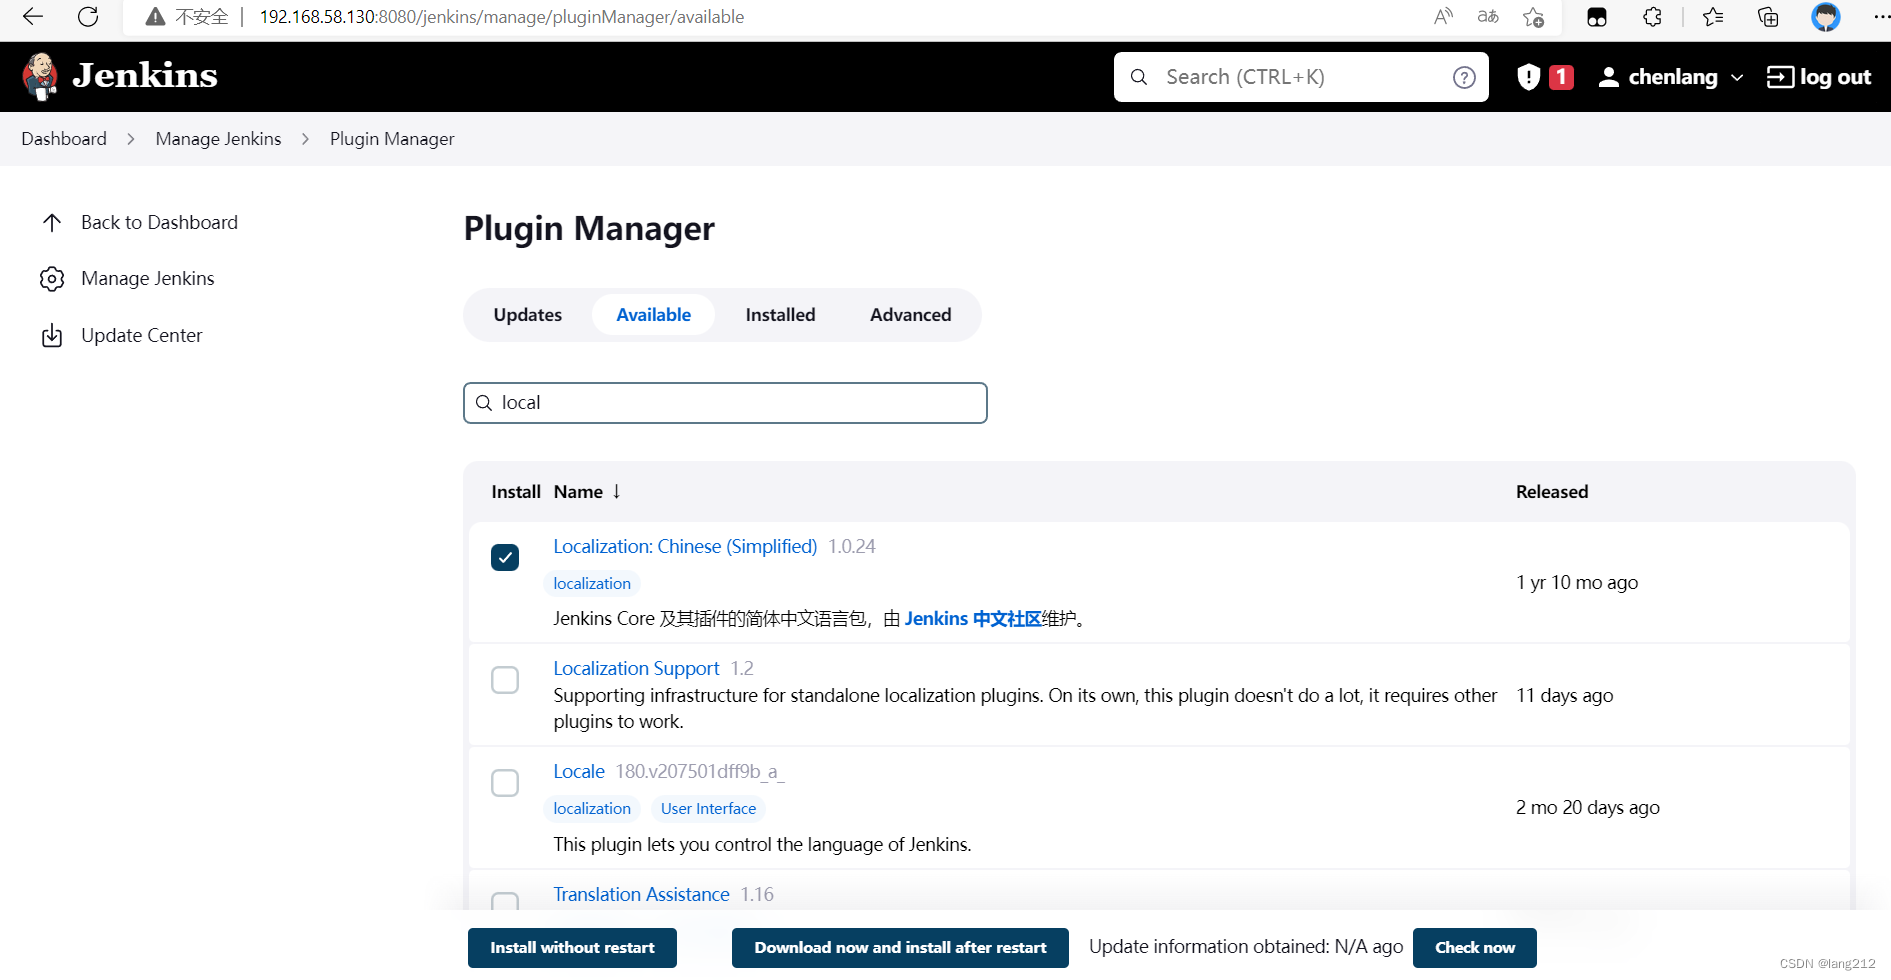Expand the Dashboard breadcrumb chevron
This screenshot has width=1891, height=980.
[x=131, y=139]
